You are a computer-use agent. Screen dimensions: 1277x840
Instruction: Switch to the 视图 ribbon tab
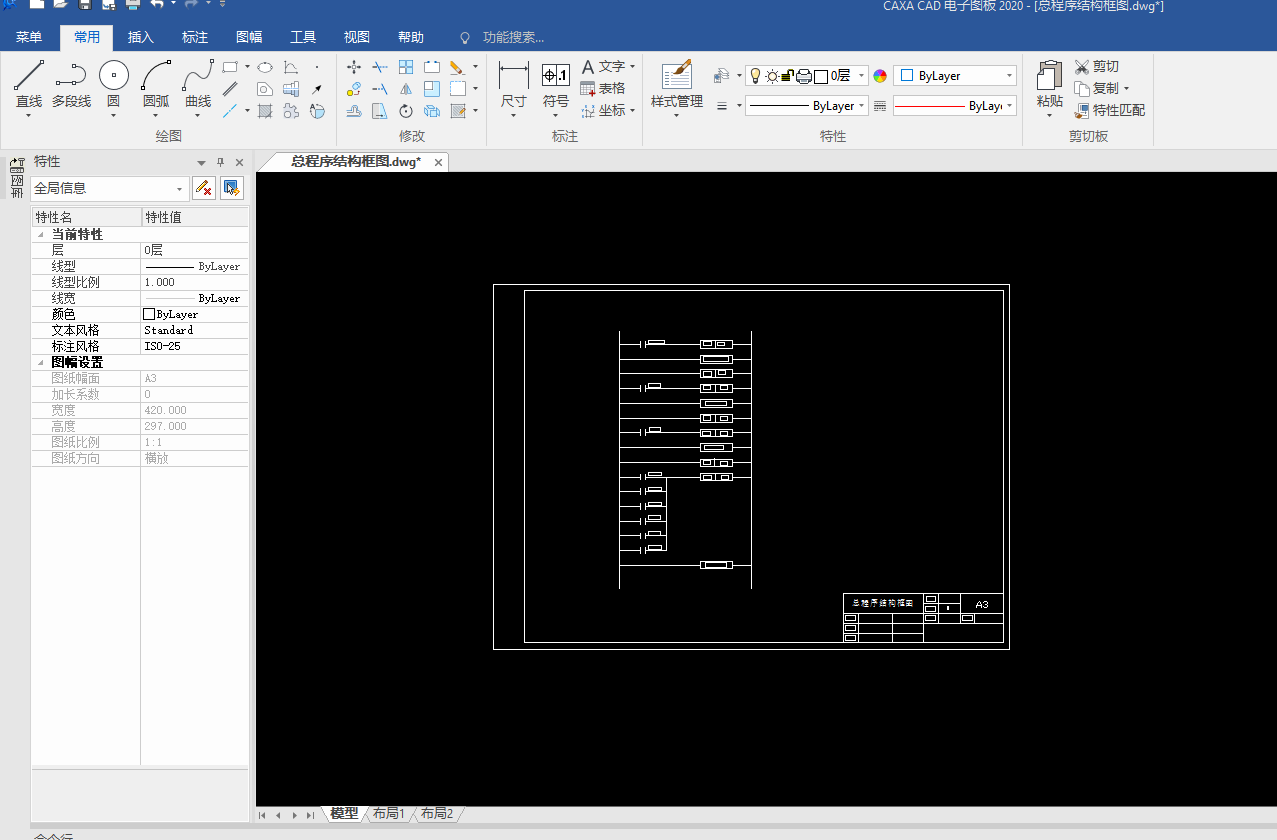pos(357,38)
